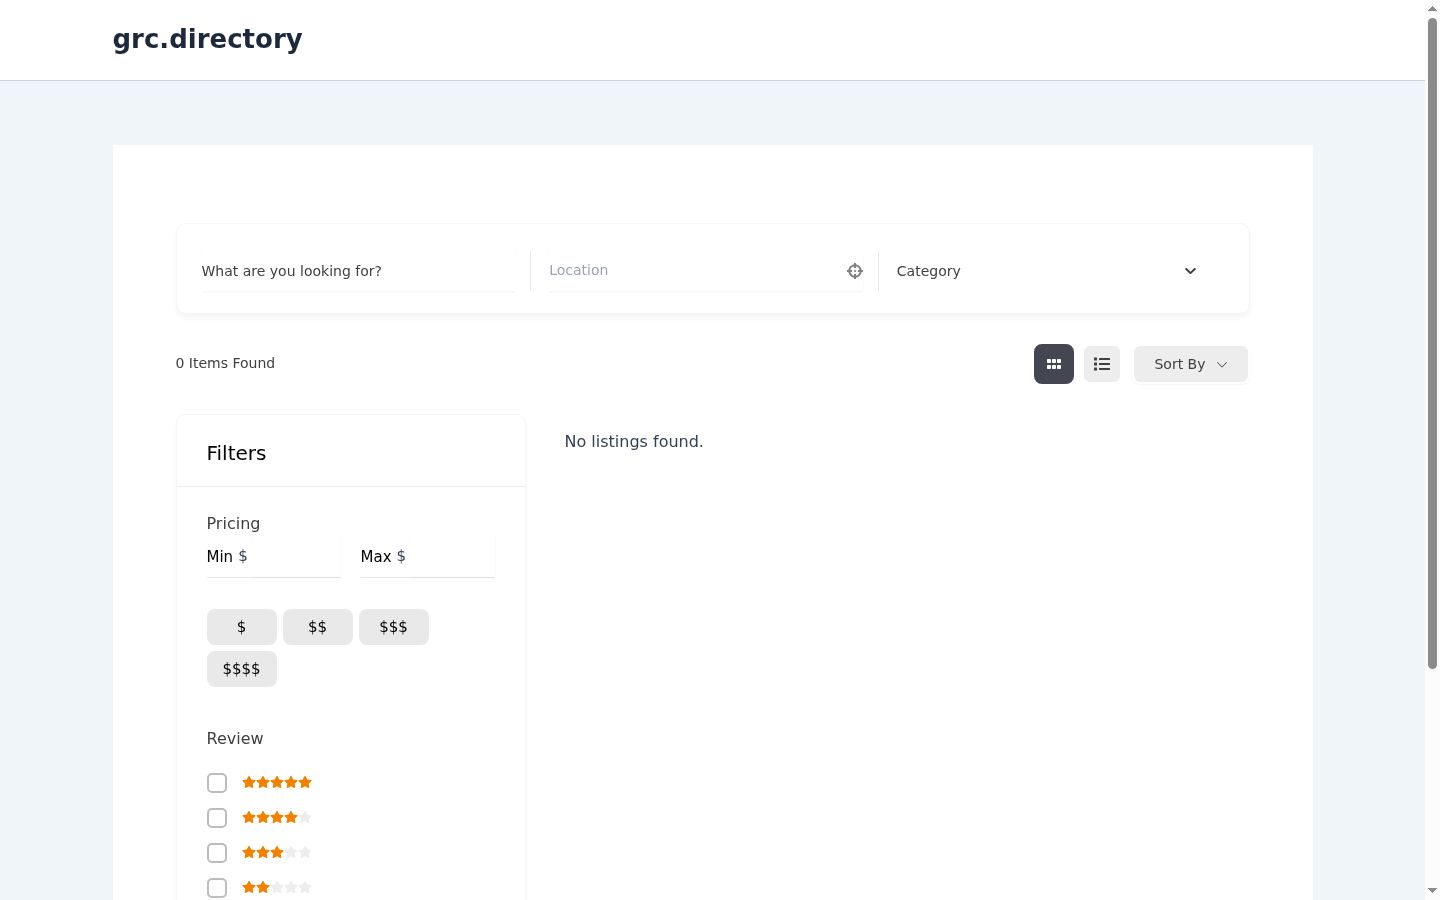Image resolution: width=1440 pixels, height=900 pixels.
Task: Check the five-star review filter
Action: (217, 783)
